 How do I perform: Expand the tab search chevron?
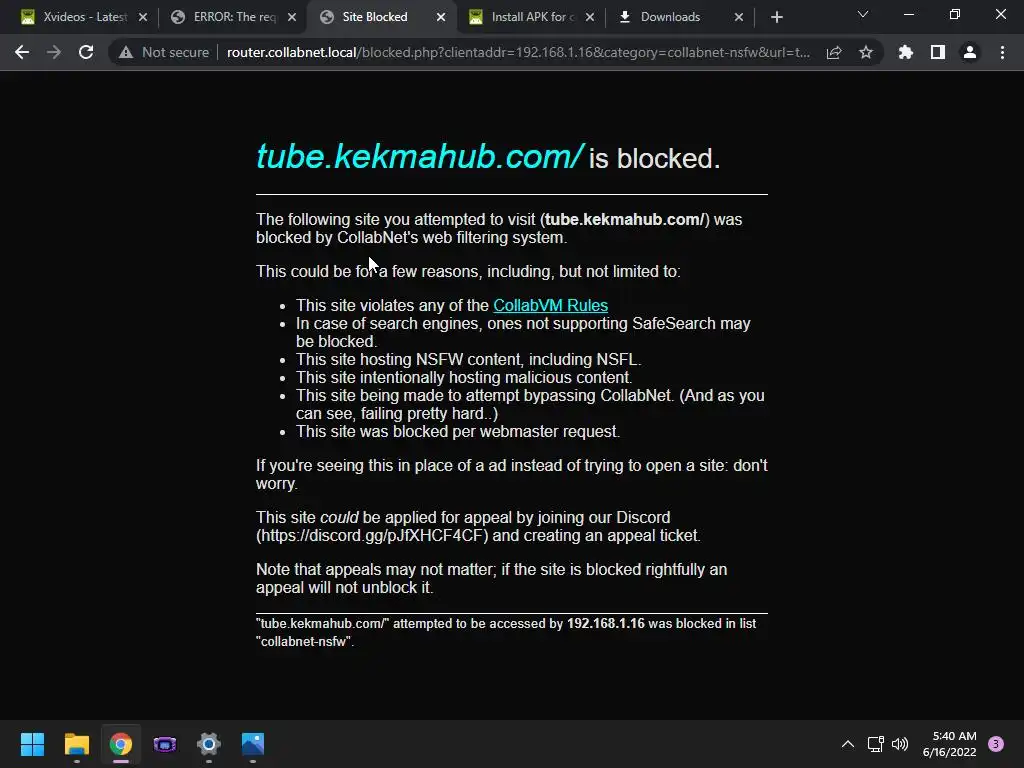click(x=863, y=14)
